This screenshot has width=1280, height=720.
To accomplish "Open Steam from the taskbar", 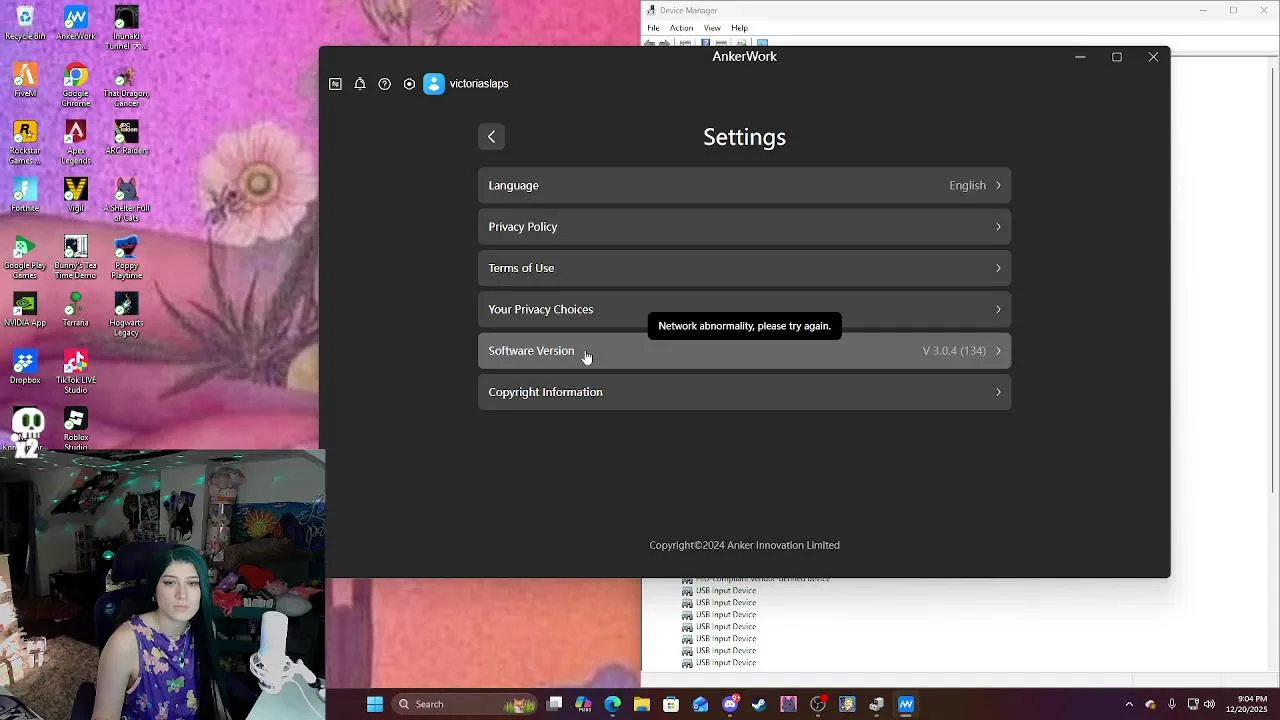I will point(759,704).
